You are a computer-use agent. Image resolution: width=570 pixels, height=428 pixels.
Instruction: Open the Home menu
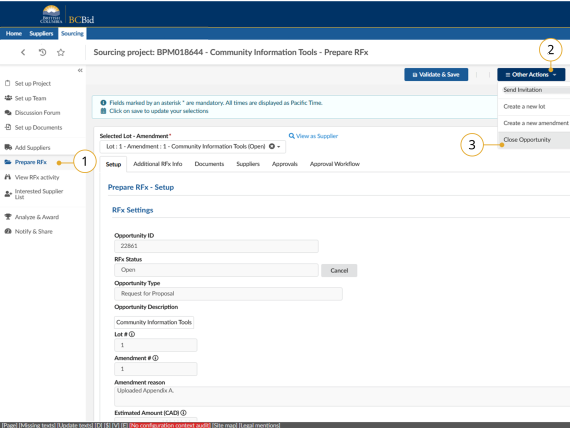14,33
